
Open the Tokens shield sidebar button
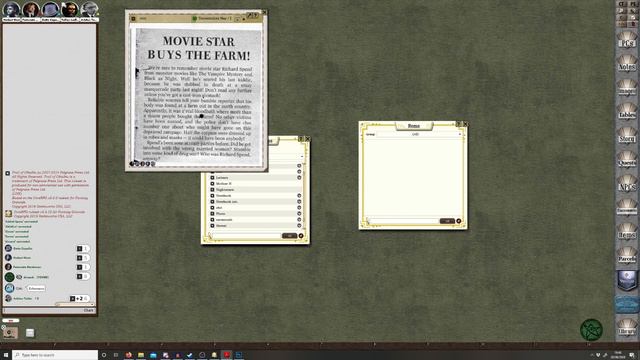click(627, 280)
